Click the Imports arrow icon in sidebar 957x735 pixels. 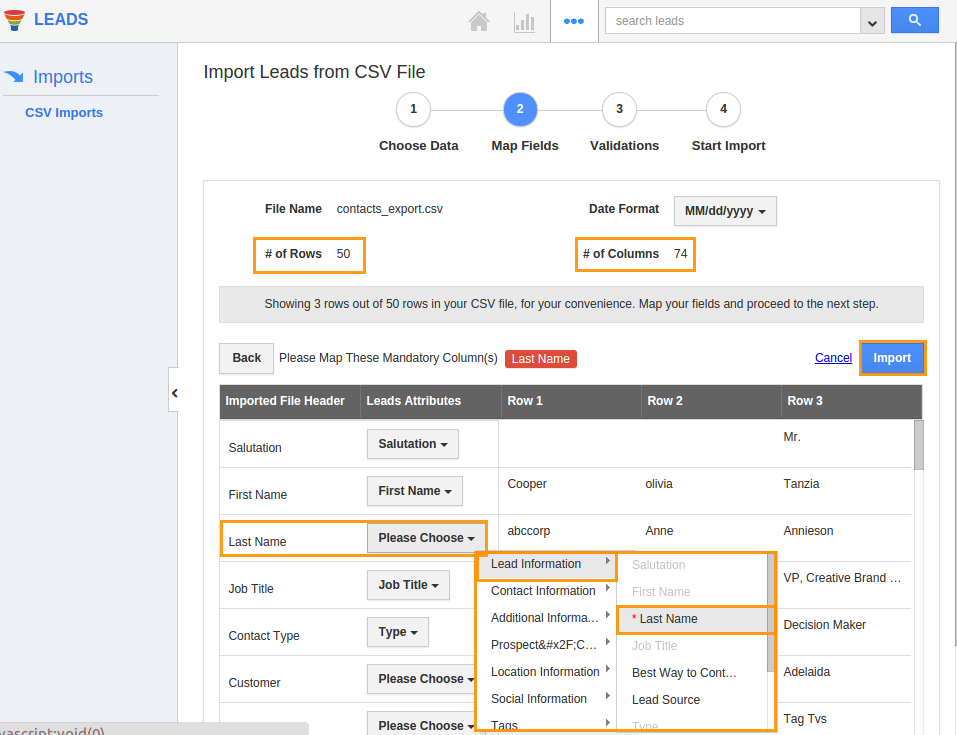[x=14, y=76]
